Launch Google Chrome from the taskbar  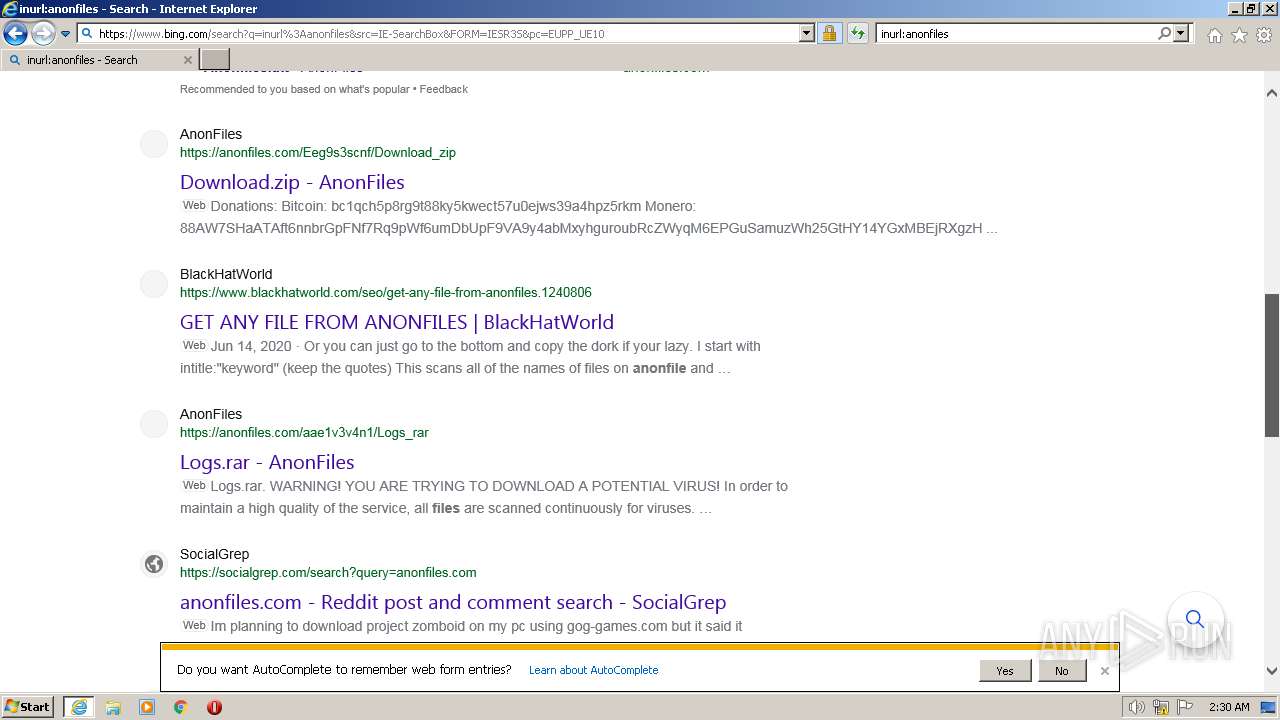click(x=181, y=707)
